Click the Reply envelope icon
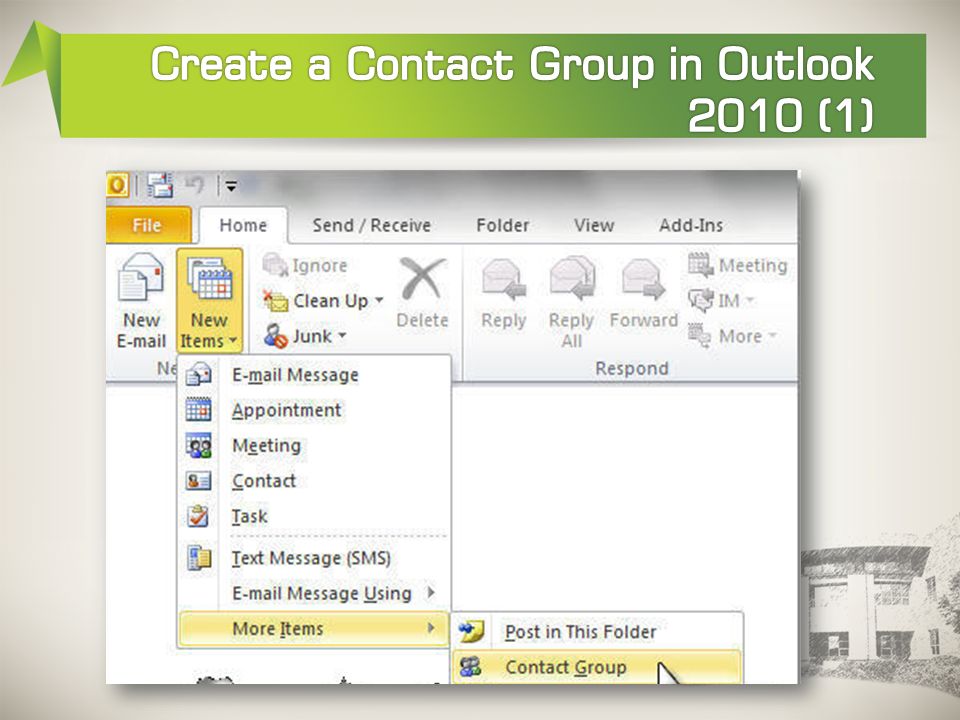 (504, 279)
